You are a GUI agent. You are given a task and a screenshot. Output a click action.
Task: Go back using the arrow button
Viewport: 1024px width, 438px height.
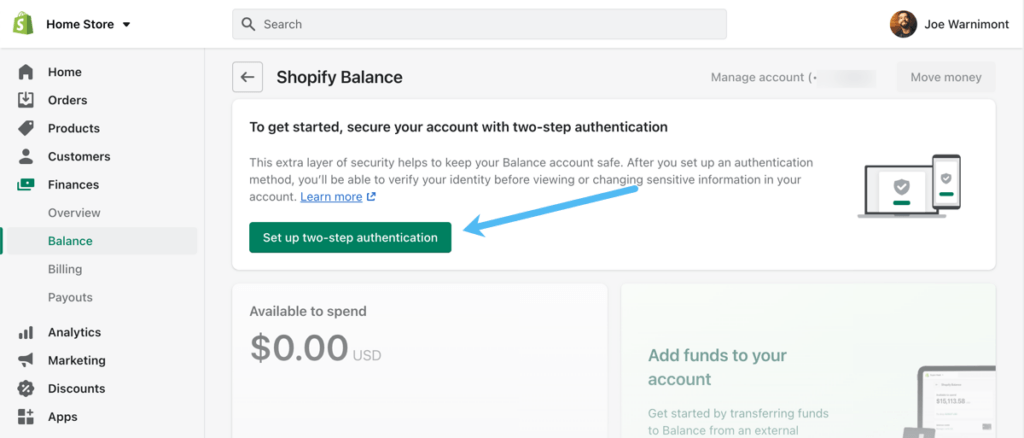tap(247, 77)
